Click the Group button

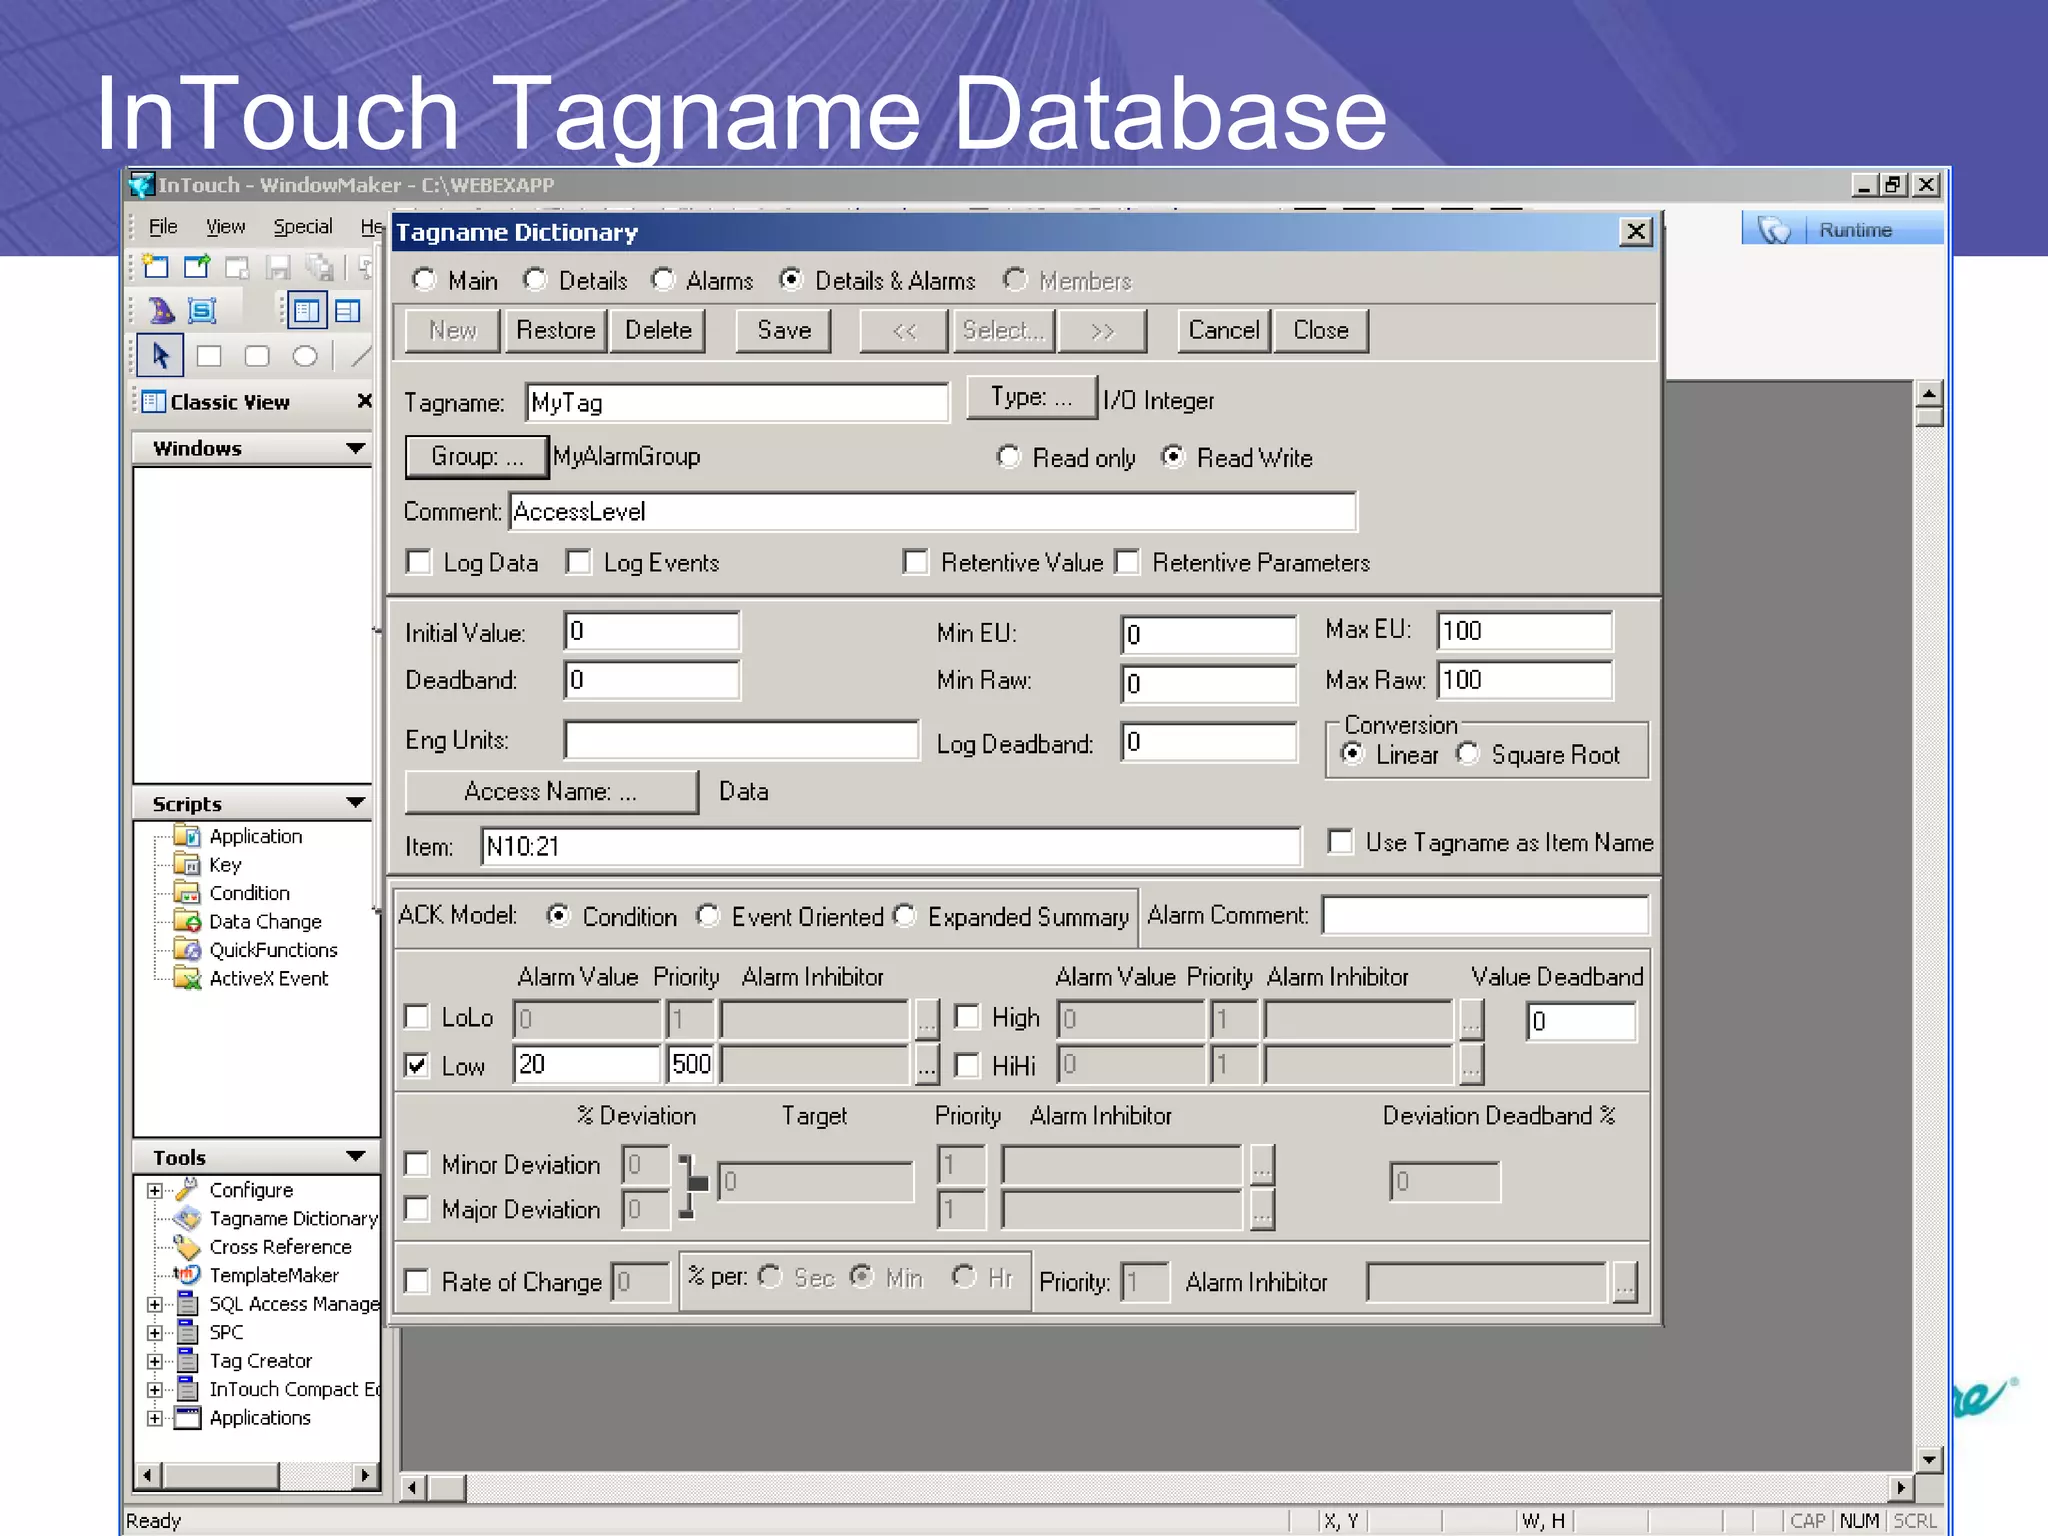(x=477, y=456)
